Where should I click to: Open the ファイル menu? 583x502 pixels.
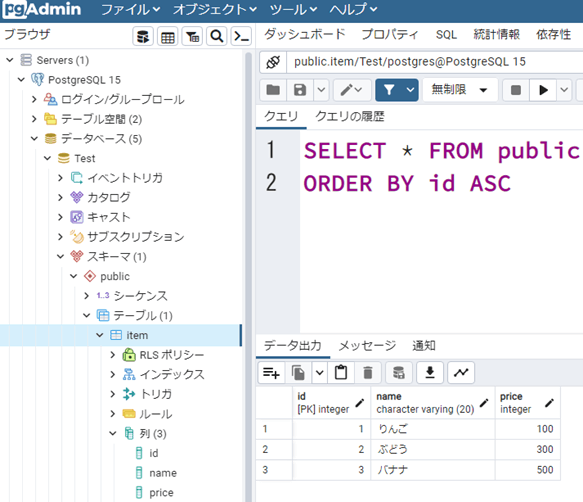(x=130, y=10)
